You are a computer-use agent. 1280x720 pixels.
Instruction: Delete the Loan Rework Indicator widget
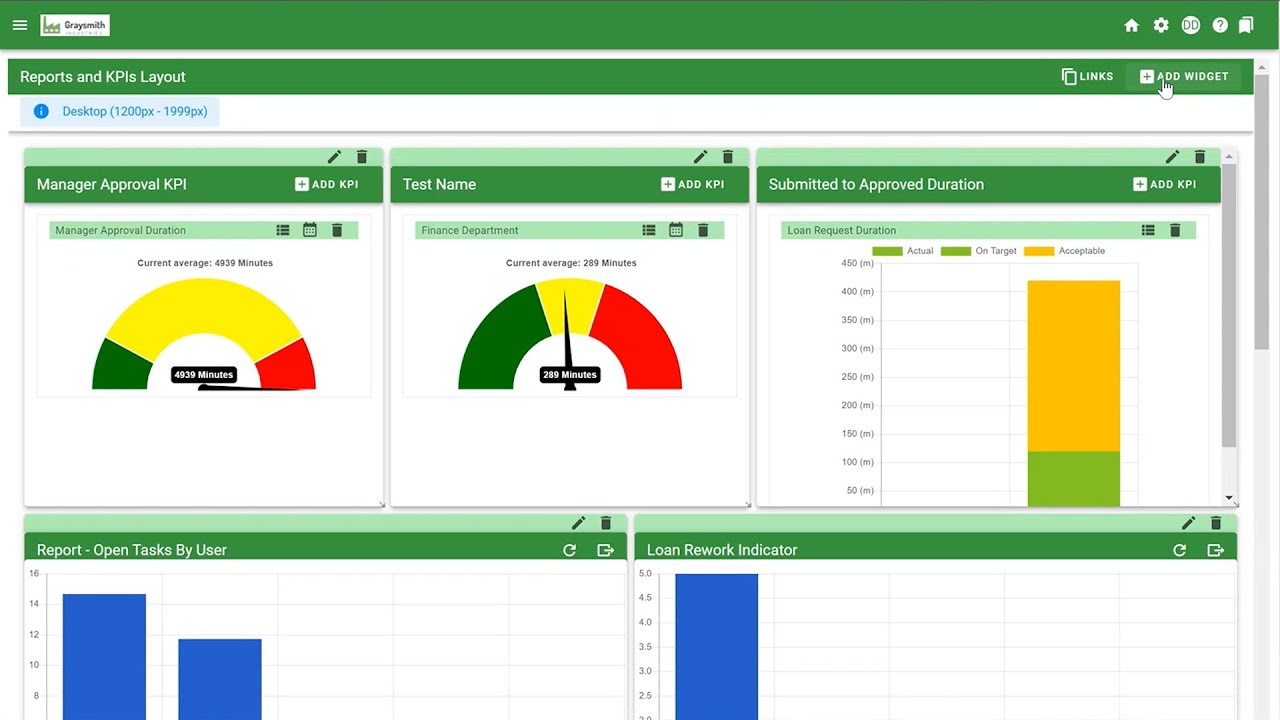coord(1216,523)
